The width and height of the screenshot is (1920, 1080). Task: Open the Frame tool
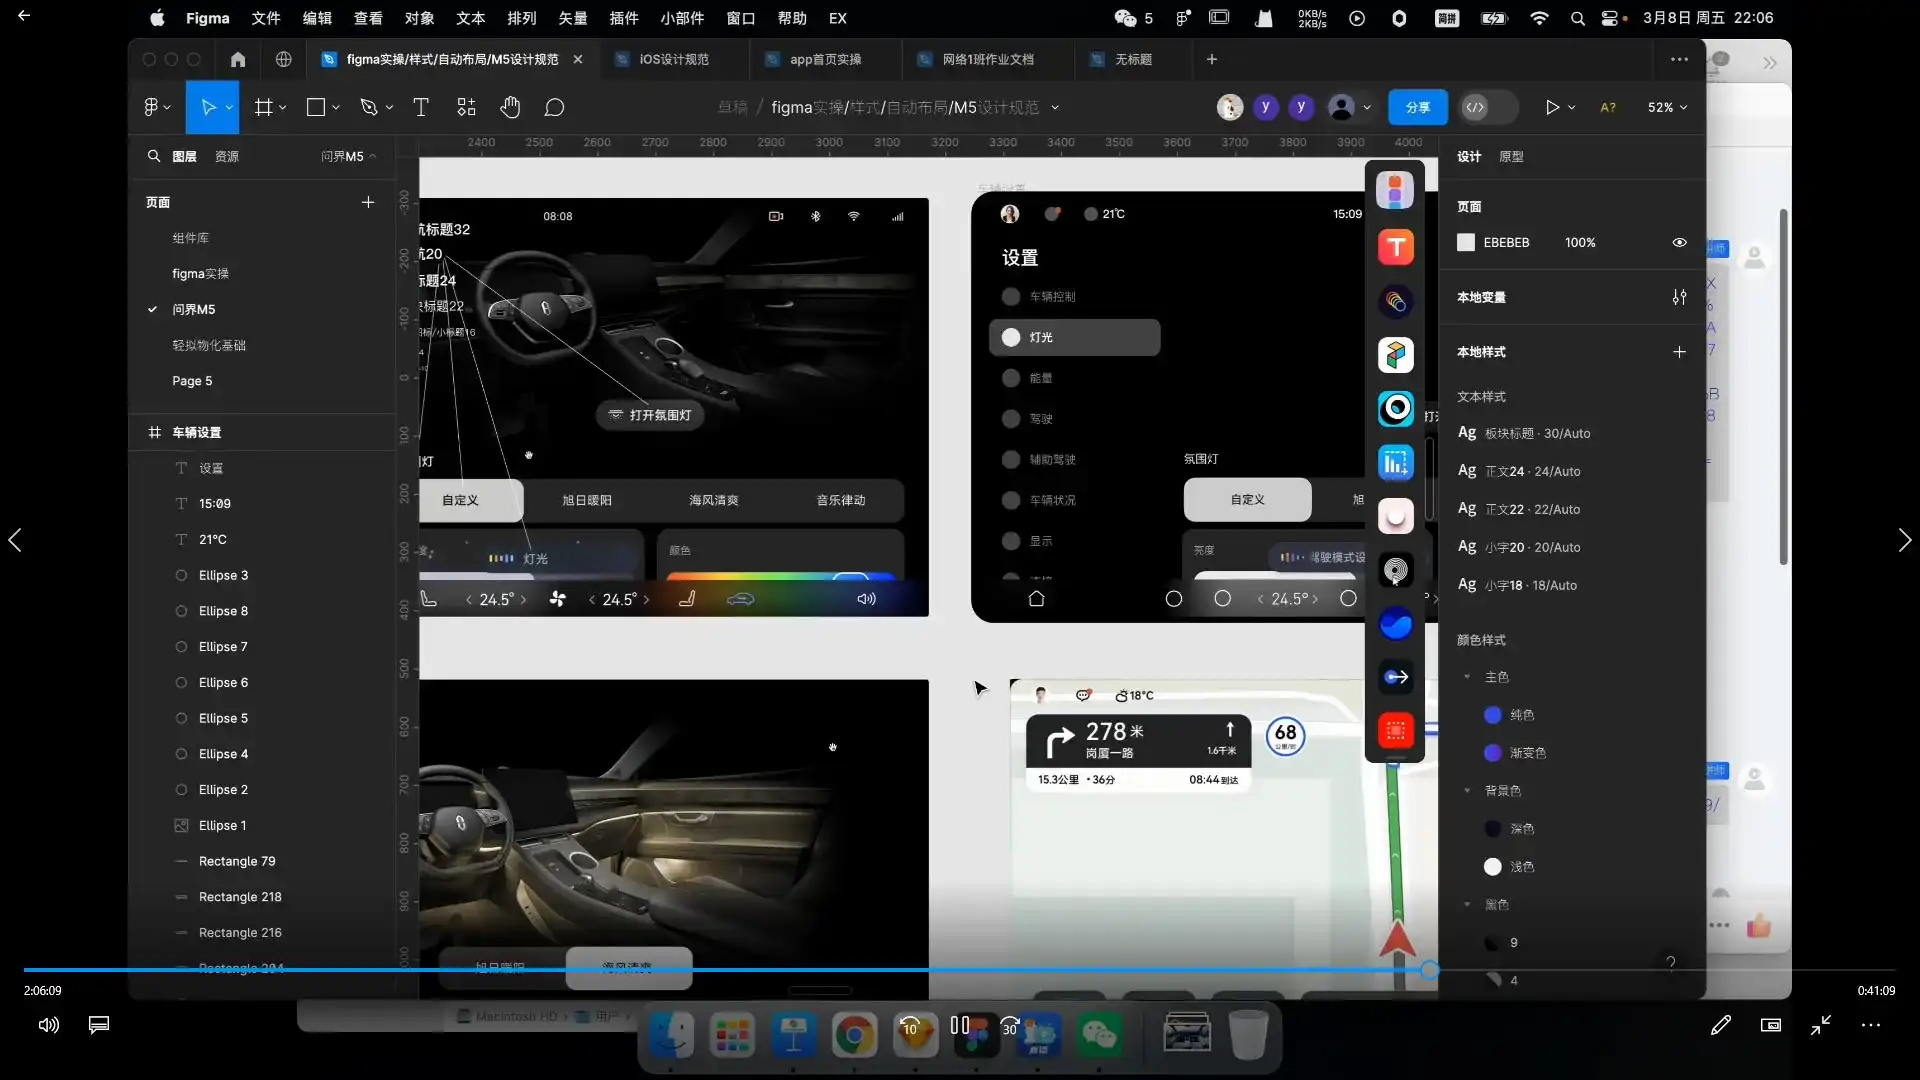point(264,107)
